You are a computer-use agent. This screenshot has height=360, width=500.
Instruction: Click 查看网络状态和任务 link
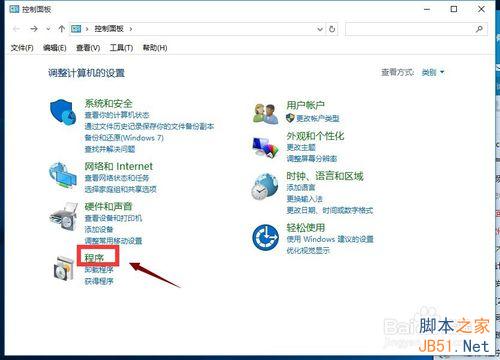[x=117, y=178]
